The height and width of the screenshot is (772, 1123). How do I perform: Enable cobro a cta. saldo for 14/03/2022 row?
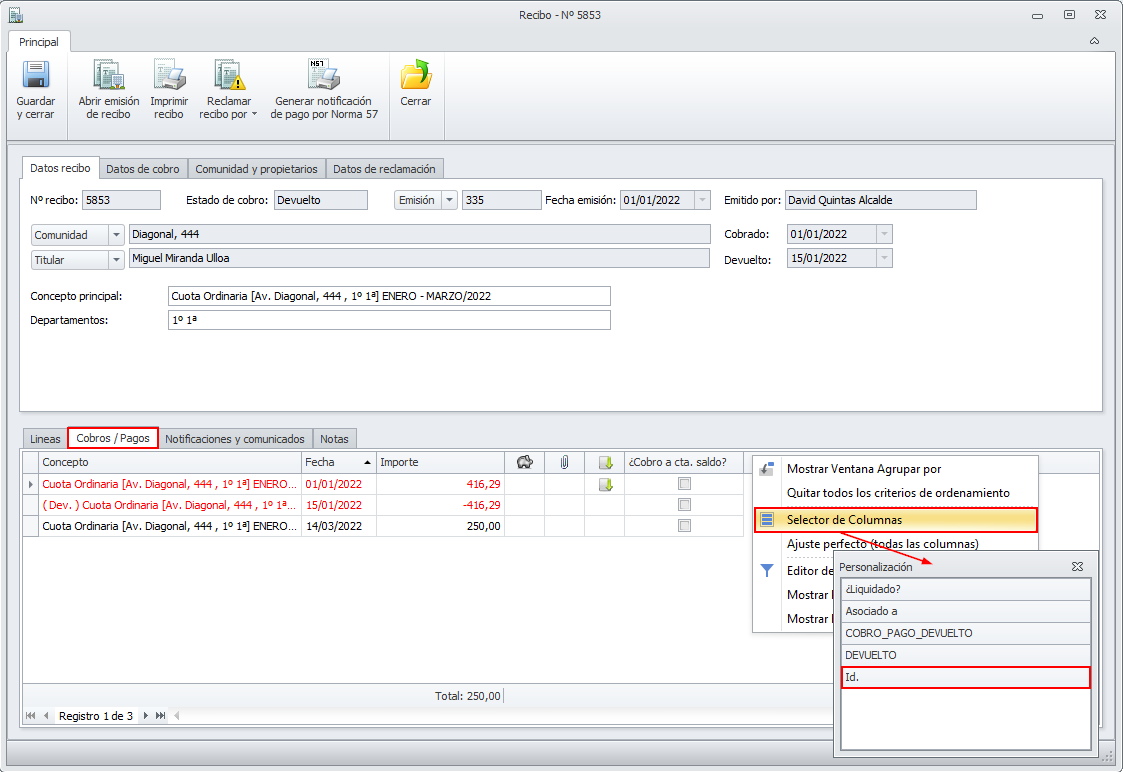(x=684, y=526)
